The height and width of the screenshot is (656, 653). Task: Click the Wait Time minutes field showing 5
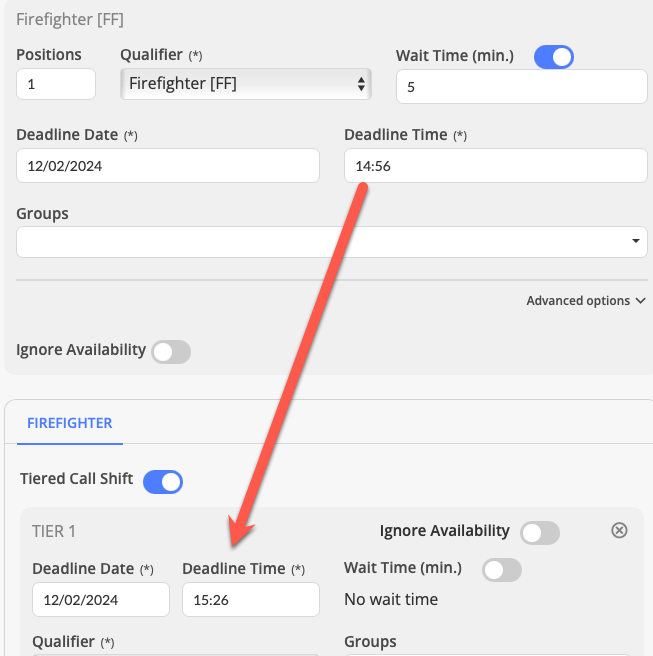(522, 87)
